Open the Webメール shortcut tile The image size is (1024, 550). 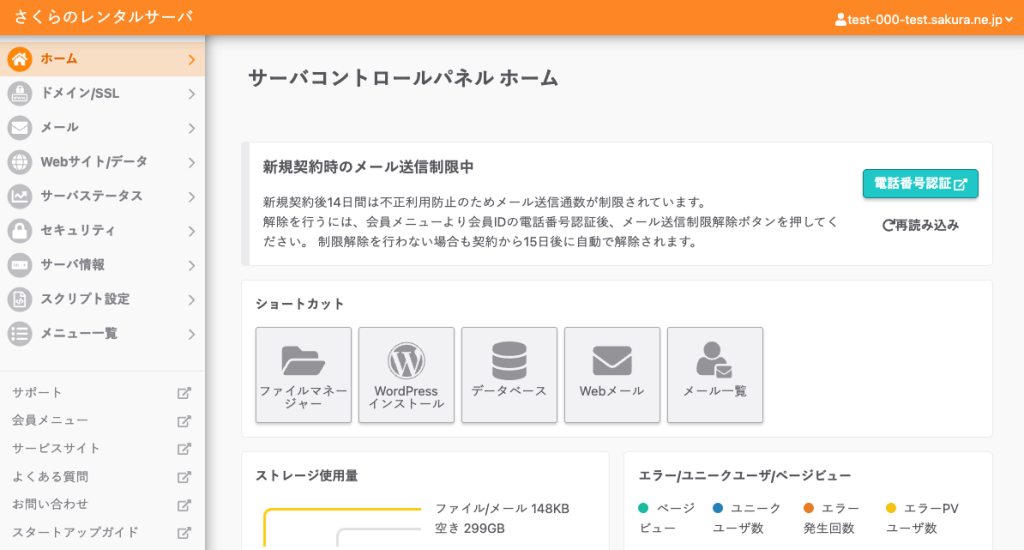(612, 375)
